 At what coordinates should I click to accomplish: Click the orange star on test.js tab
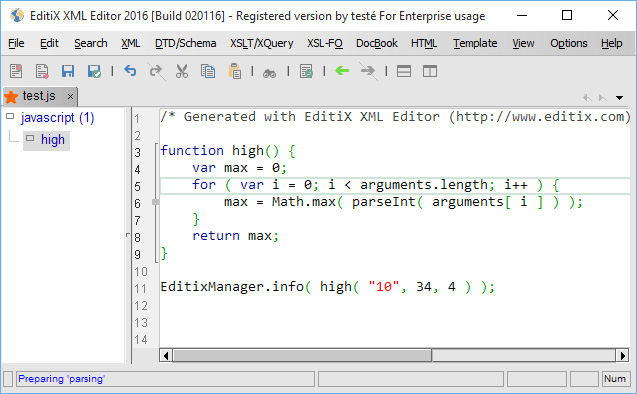click(11, 97)
